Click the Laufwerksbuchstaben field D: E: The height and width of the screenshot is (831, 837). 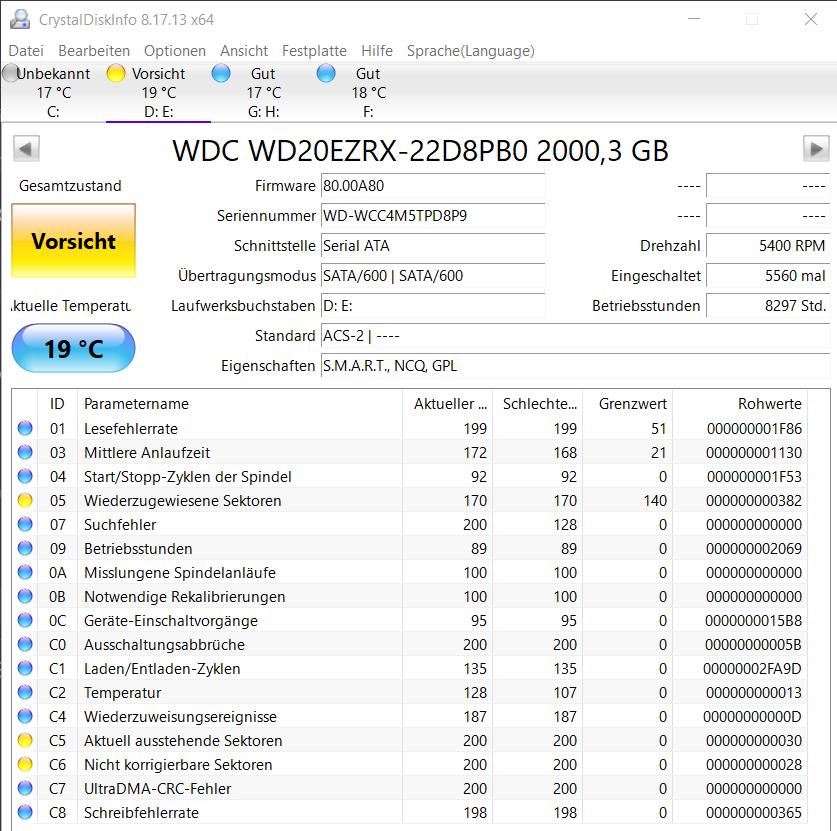click(433, 306)
